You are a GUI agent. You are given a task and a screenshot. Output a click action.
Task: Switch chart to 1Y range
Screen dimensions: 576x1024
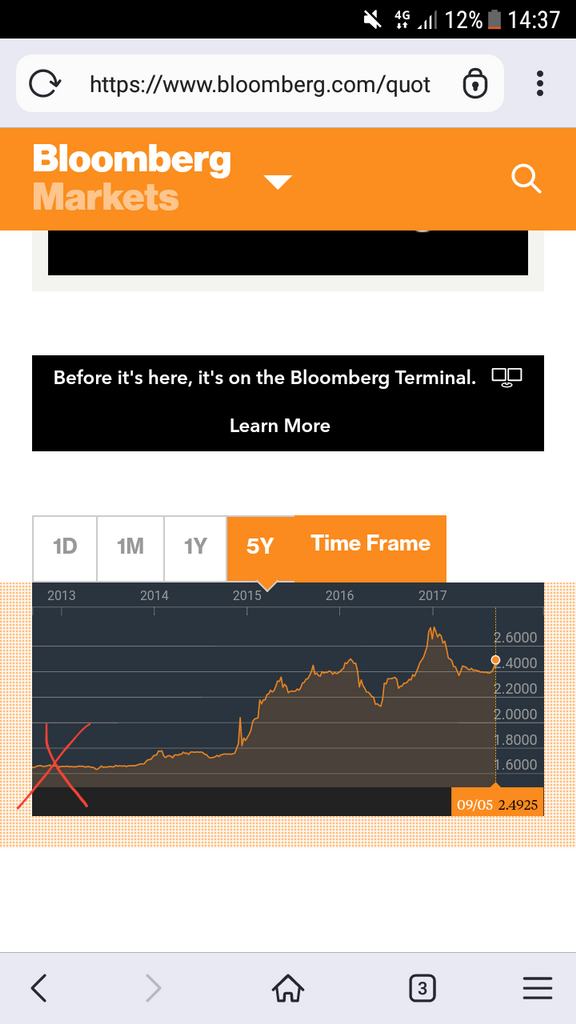coord(195,548)
